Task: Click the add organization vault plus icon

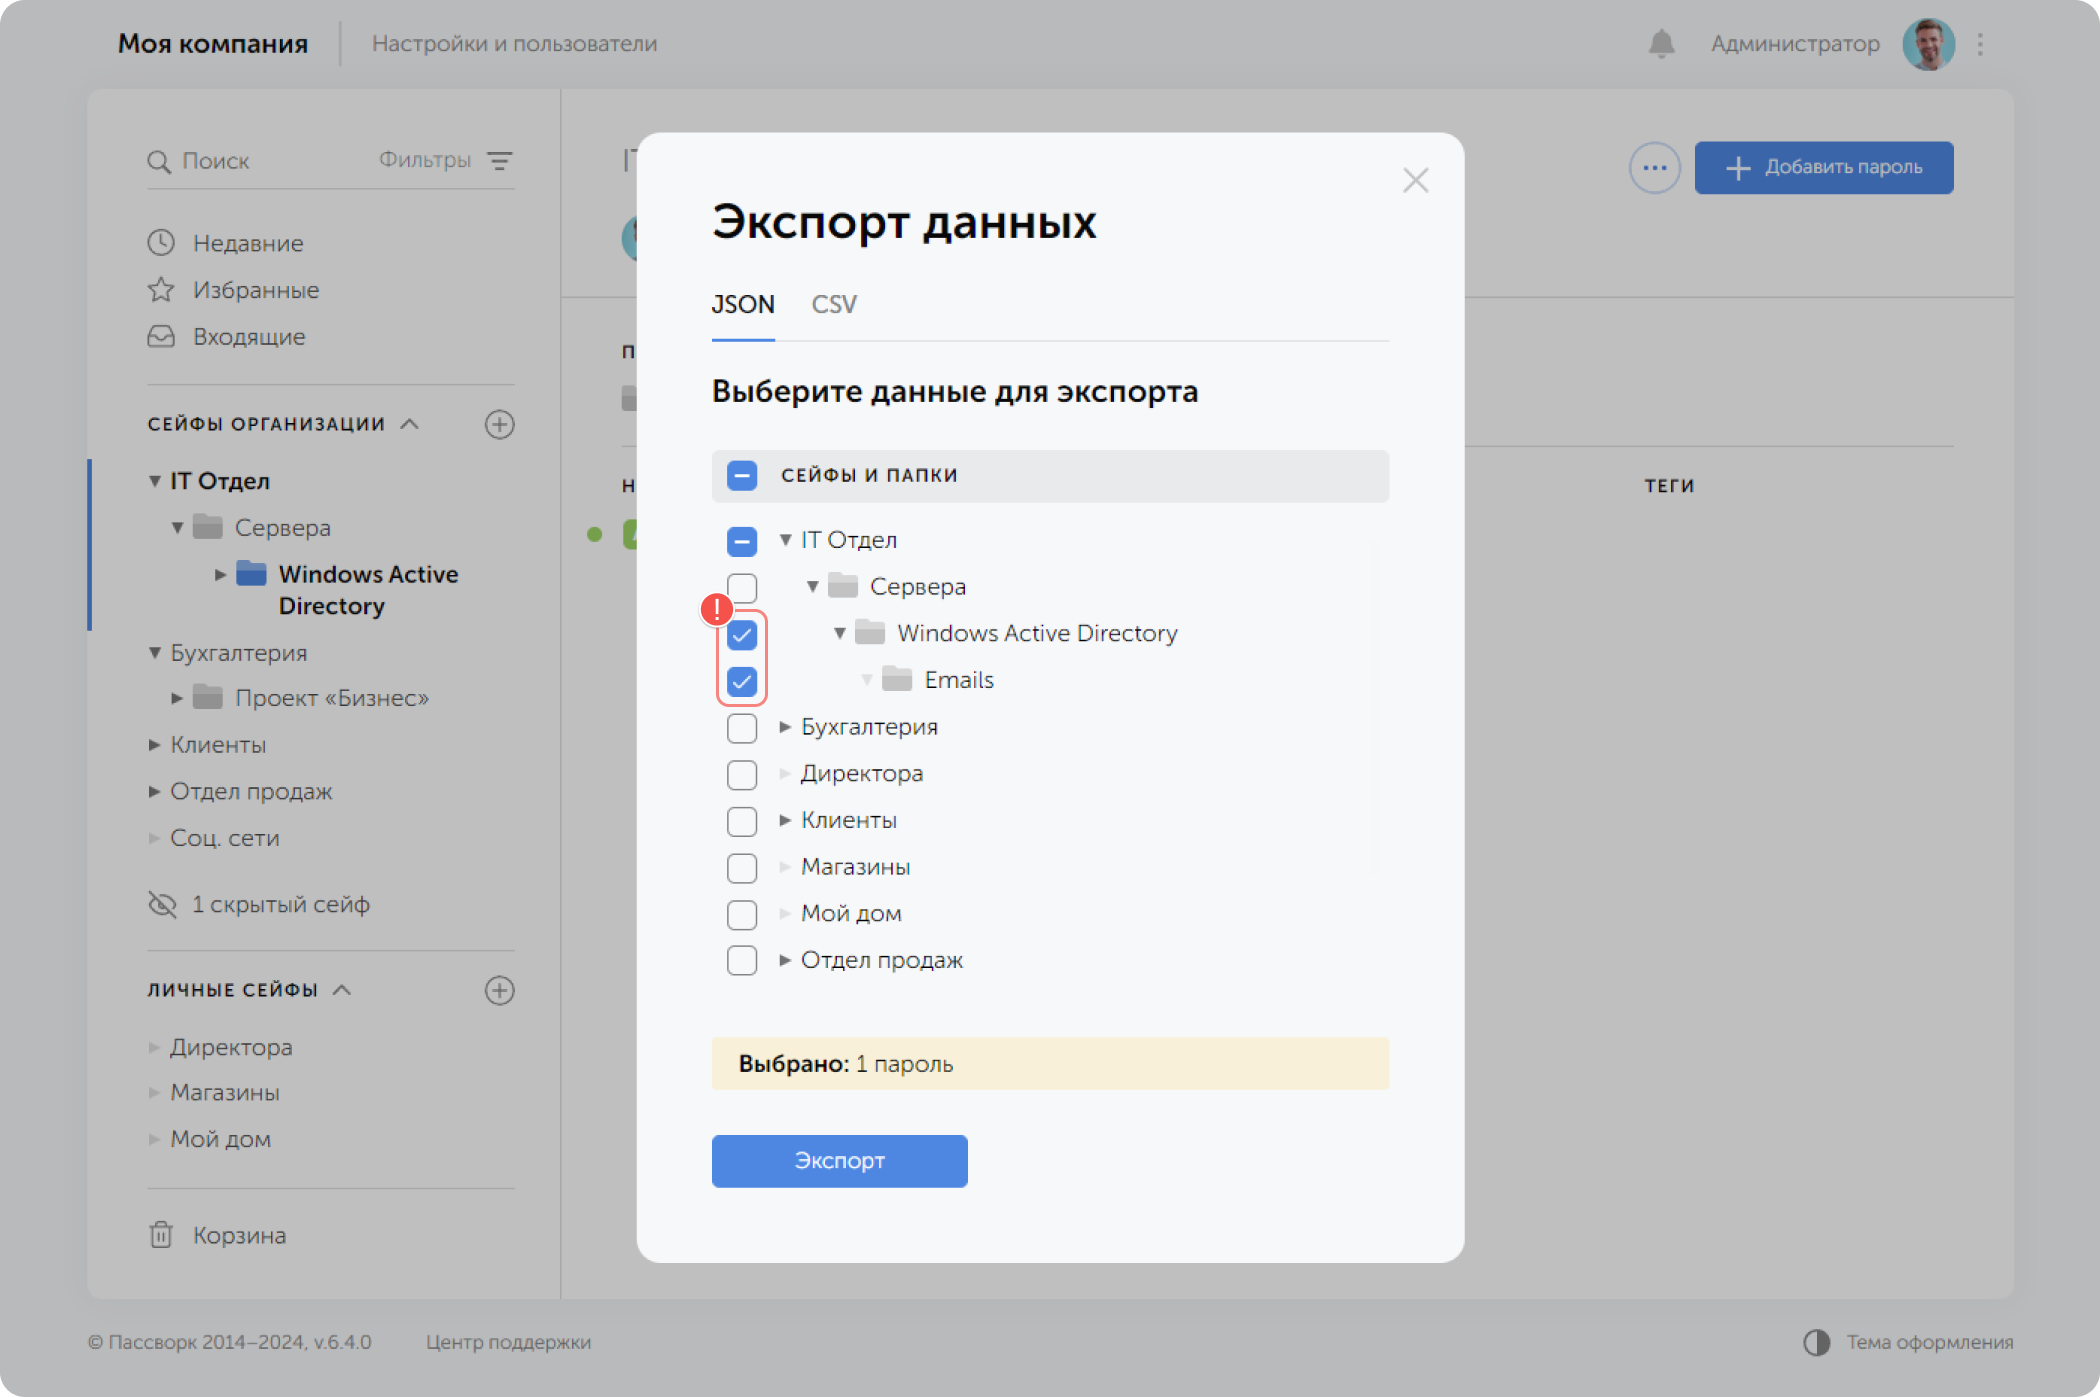Action: [499, 424]
